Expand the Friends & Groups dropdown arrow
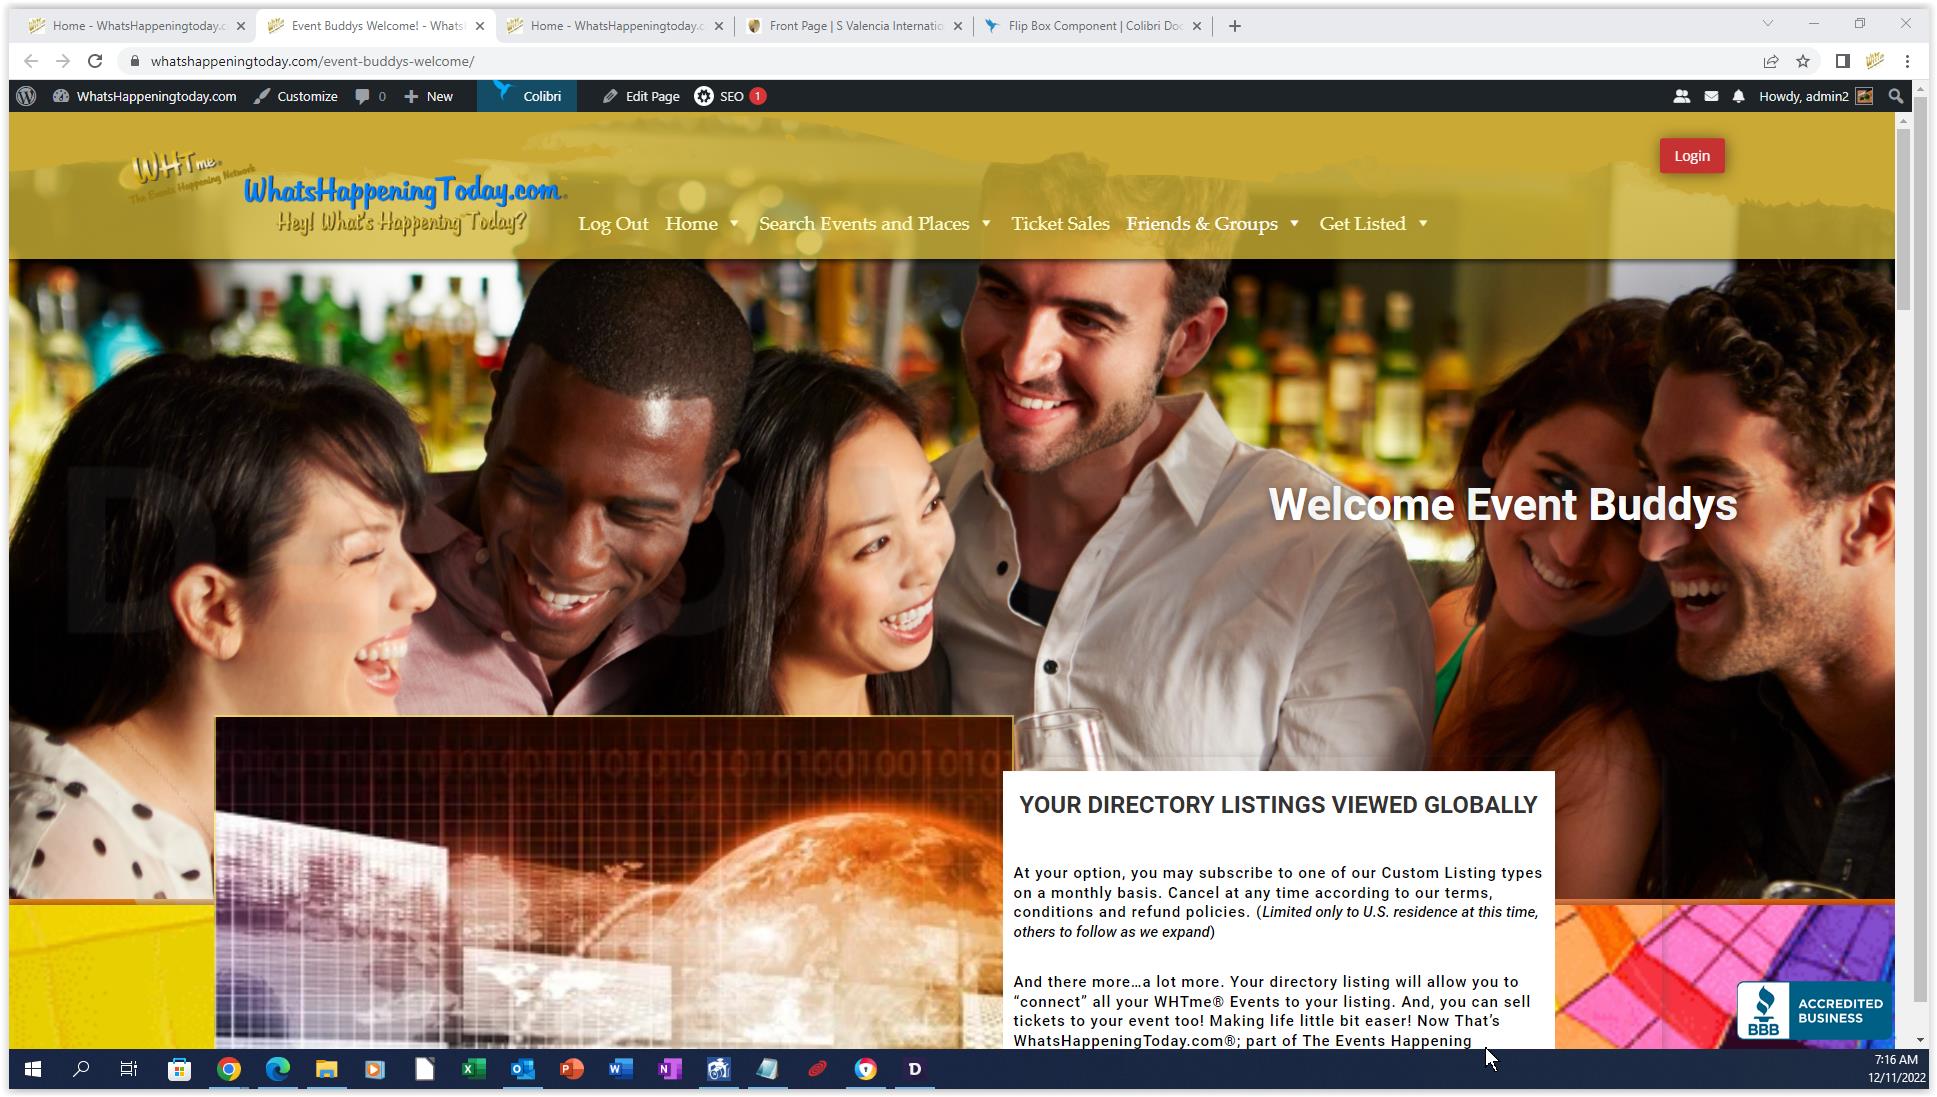The width and height of the screenshot is (1937, 1097). coord(1294,224)
